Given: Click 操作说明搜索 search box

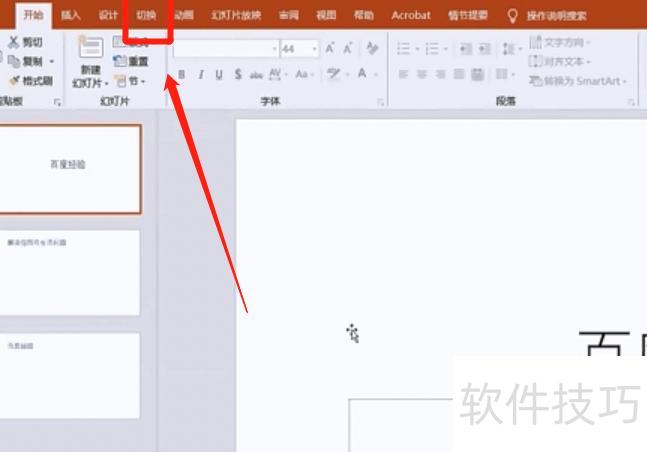Looking at the screenshot, I should point(556,16).
